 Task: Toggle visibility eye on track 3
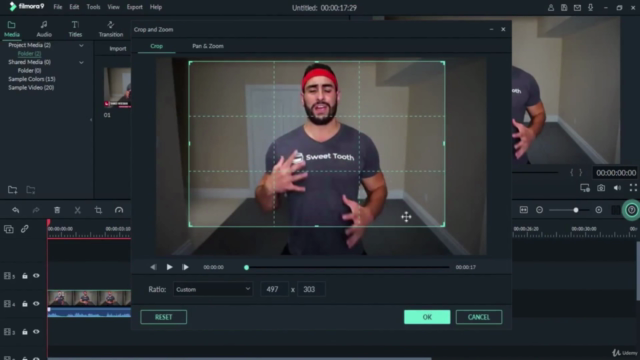pos(36,332)
